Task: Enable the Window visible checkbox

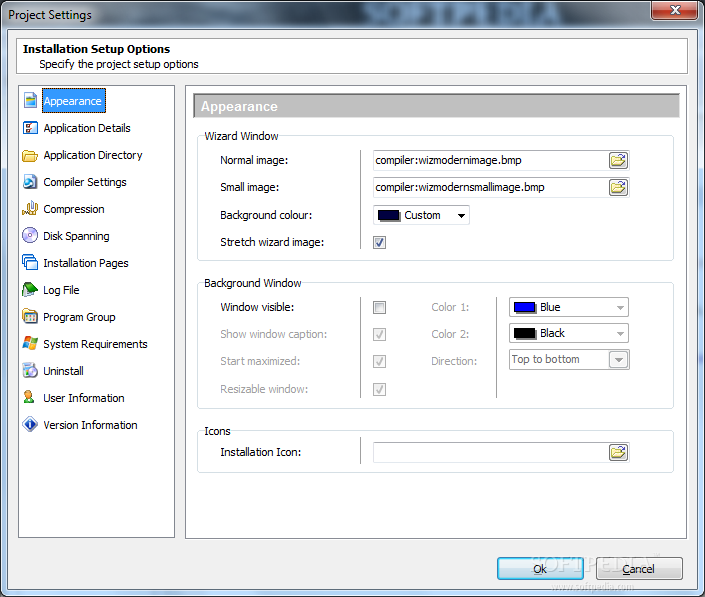Action: (x=379, y=307)
